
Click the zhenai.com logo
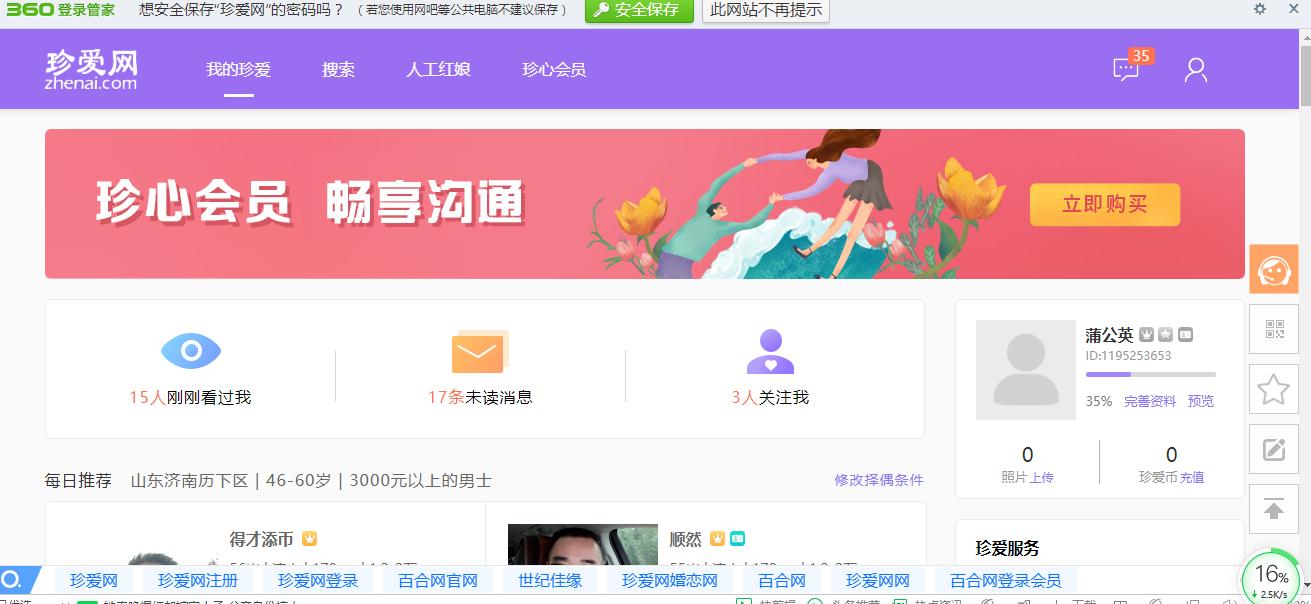(92, 69)
